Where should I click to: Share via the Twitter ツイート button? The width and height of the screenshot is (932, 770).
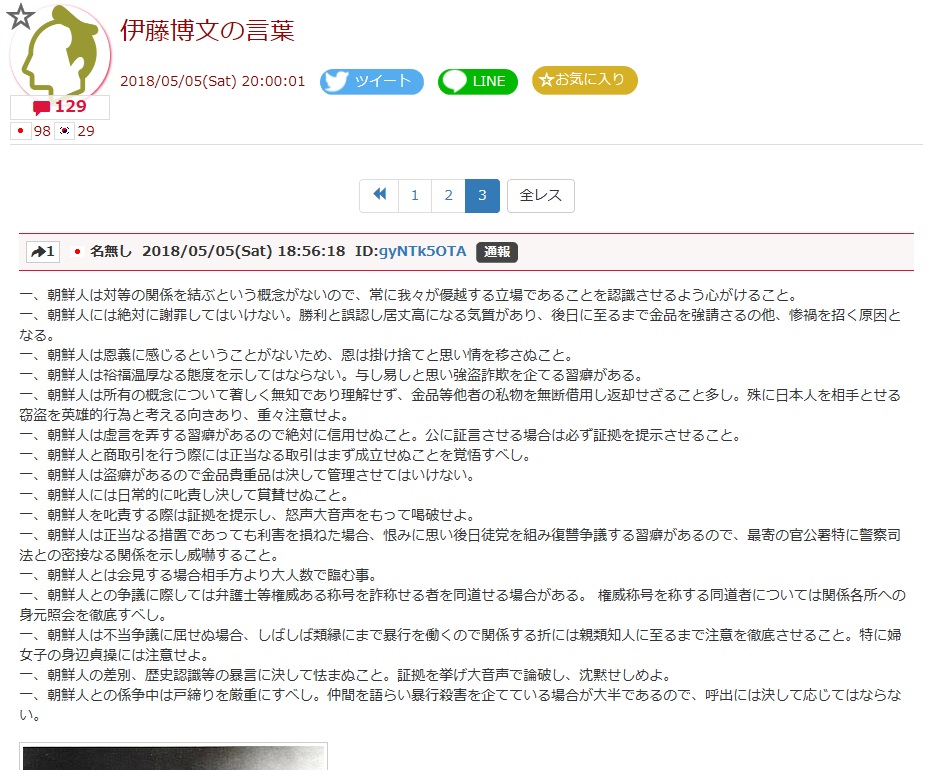point(372,81)
